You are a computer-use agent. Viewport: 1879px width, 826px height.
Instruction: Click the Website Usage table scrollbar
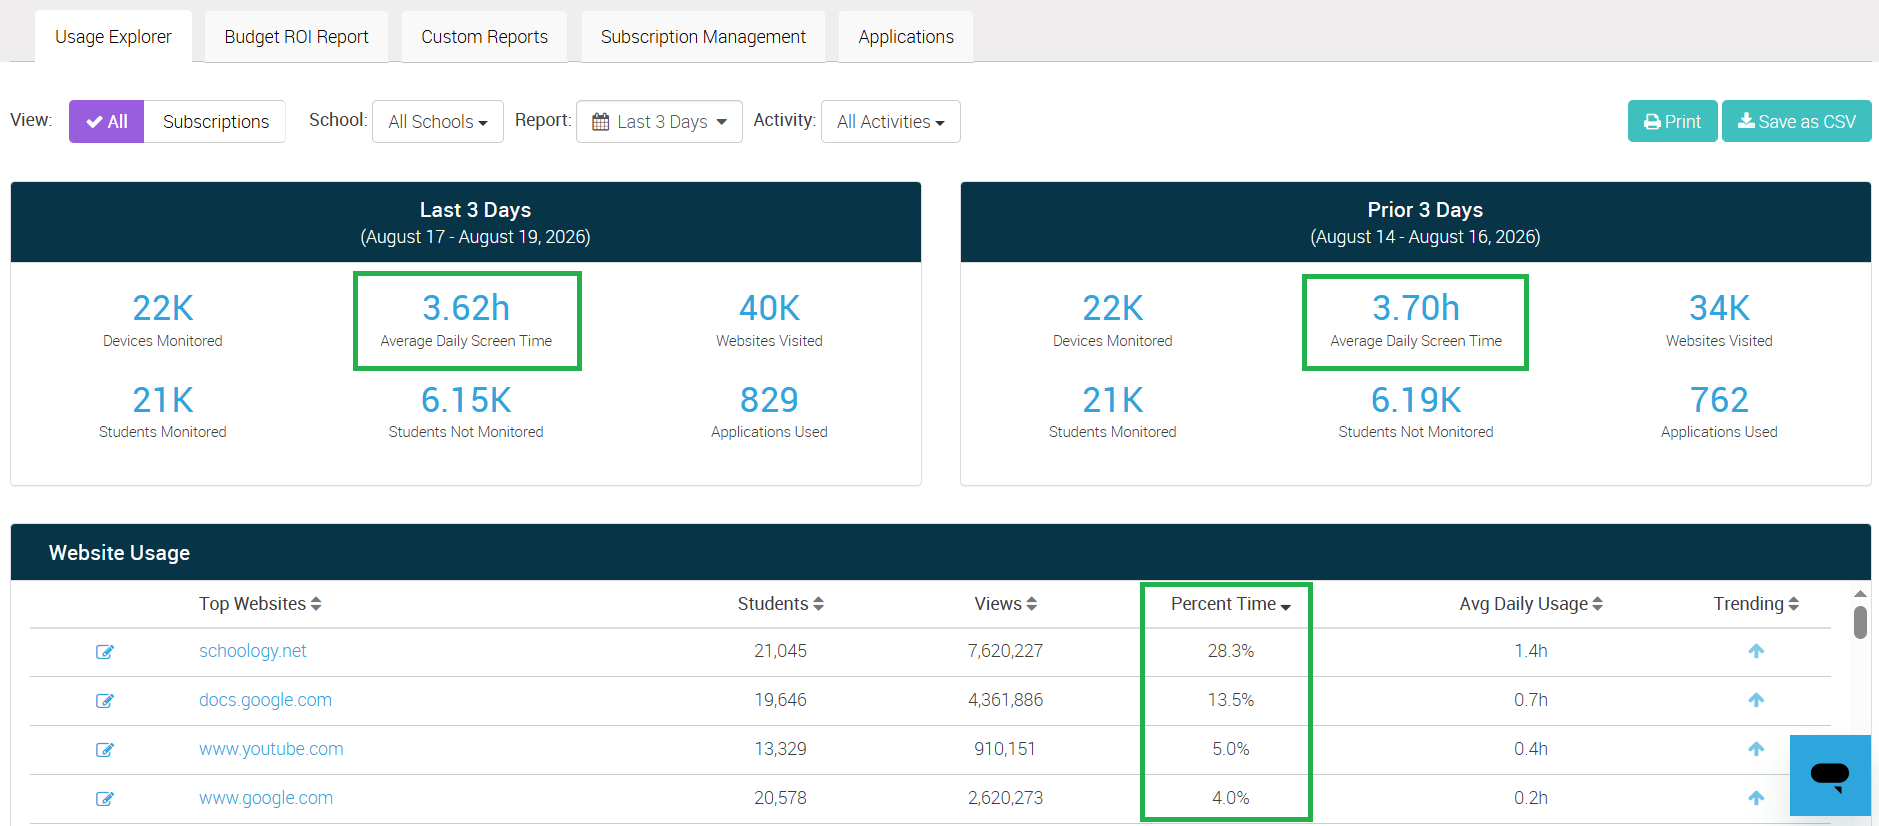click(1860, 622)
